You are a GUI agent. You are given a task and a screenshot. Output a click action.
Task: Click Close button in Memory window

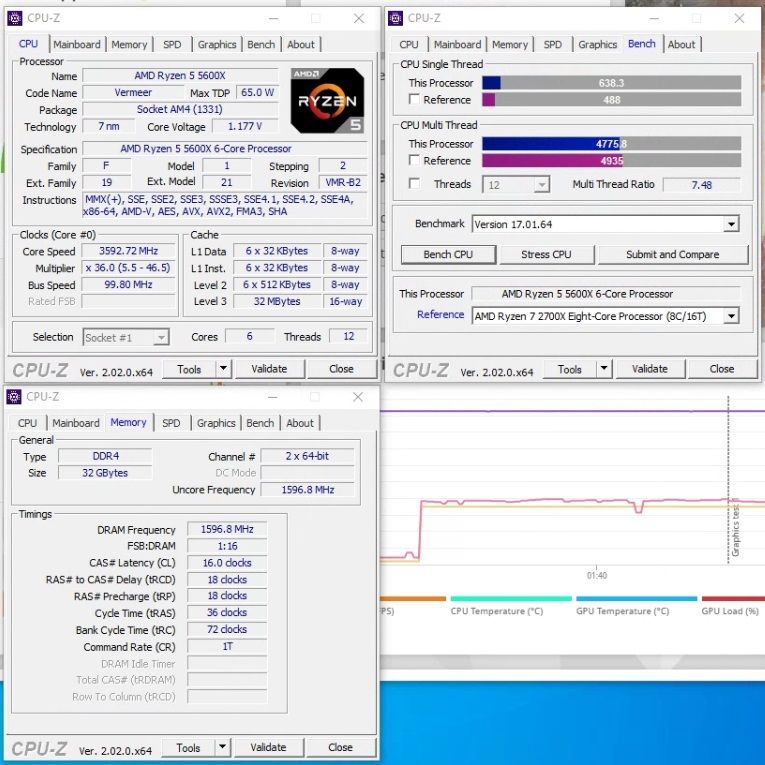click(x=341, y=748)
